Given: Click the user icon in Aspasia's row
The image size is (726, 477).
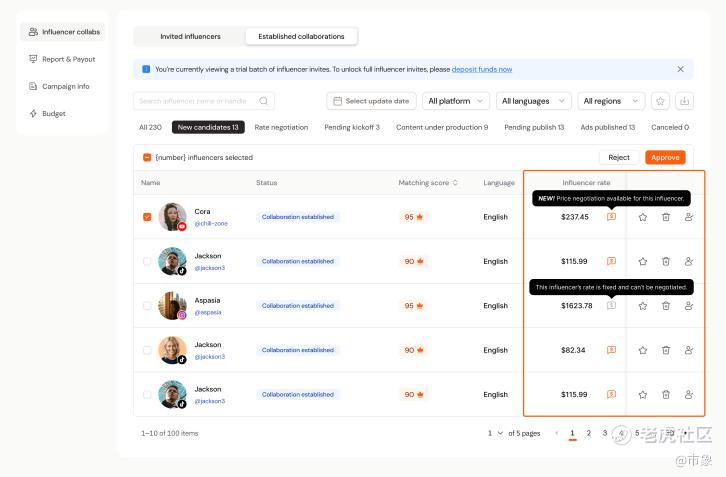Looking at the screenshot, I should (x=689, y=306).
